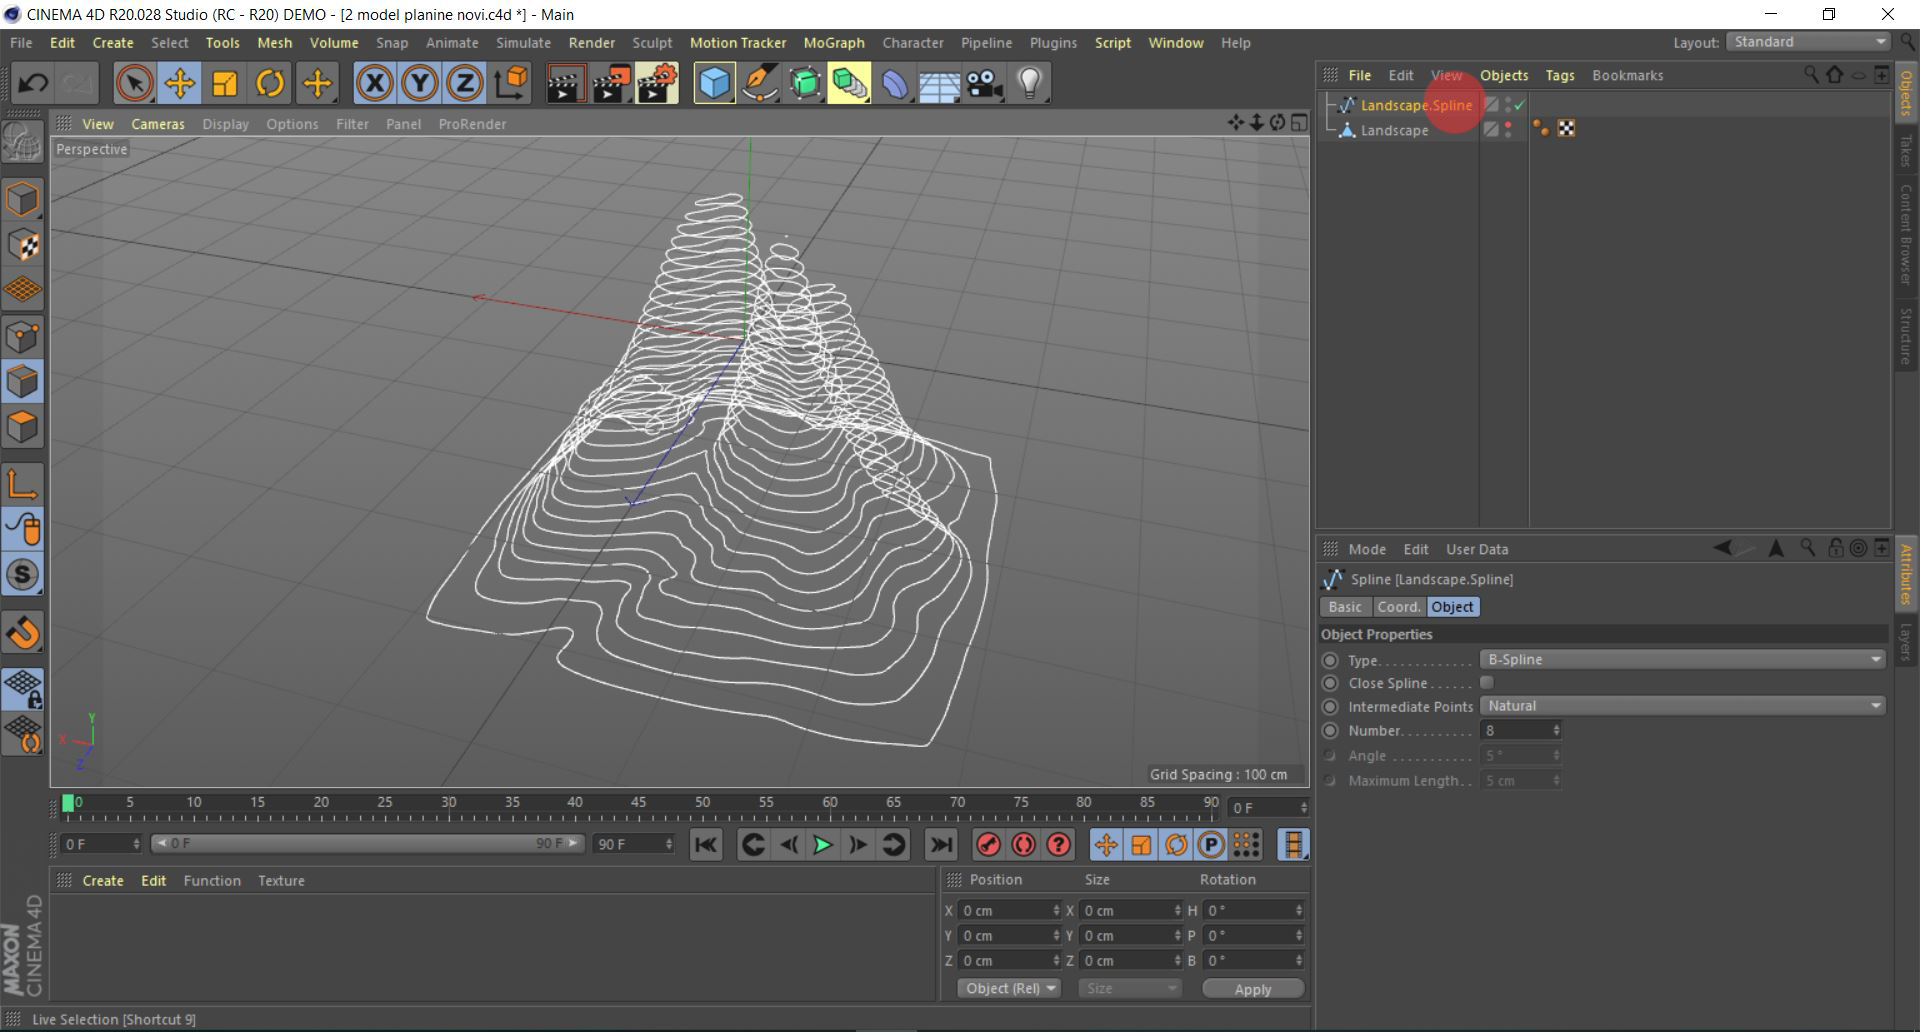Open the Camera object icon
Image resolution: width=1920 pixels, height=1032 pixels.
pyautogui.click(x=985, y=84)
